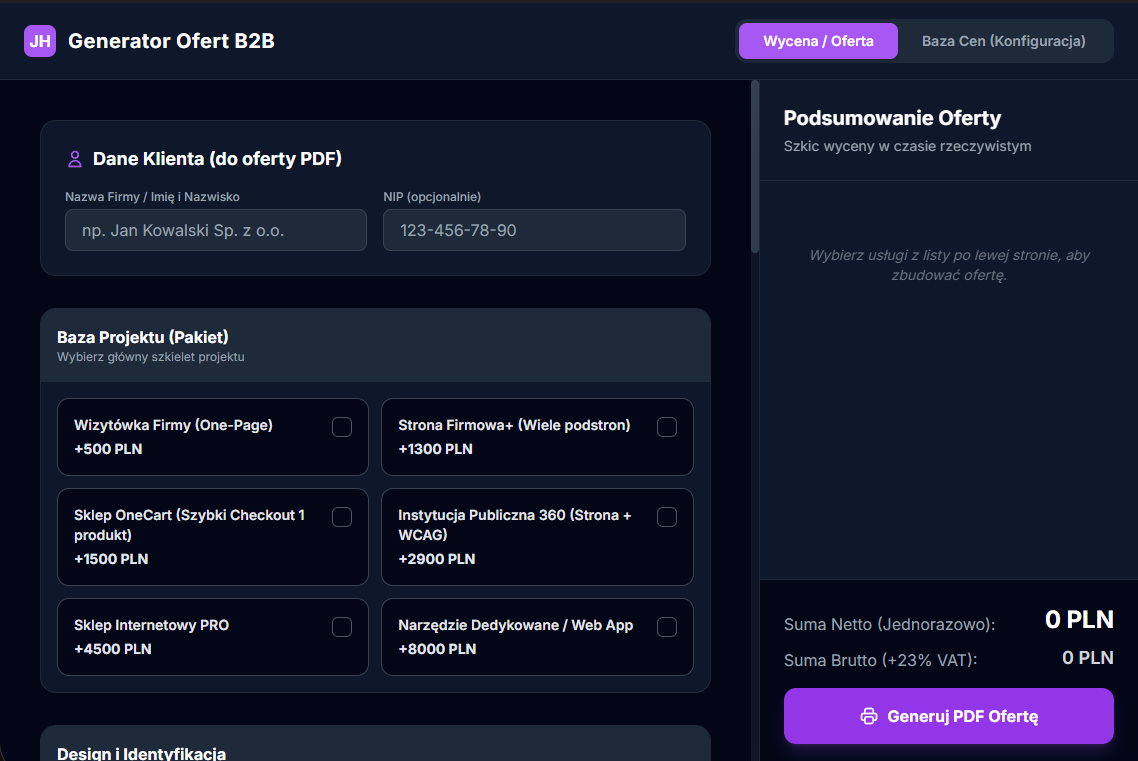1138x761 pixels.
Task: Focus the Nazwa Firmy / Imię i Nazwisko field
Action: click(x=216, y=230)
